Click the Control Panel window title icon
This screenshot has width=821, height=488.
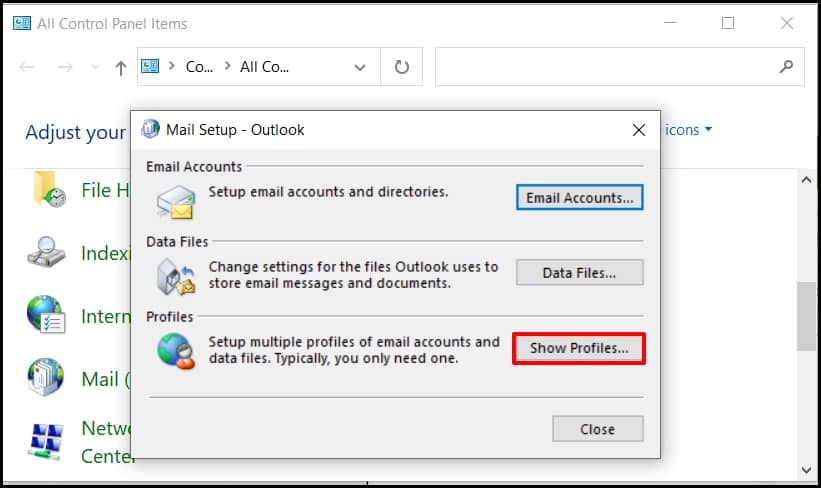[22, 24]
